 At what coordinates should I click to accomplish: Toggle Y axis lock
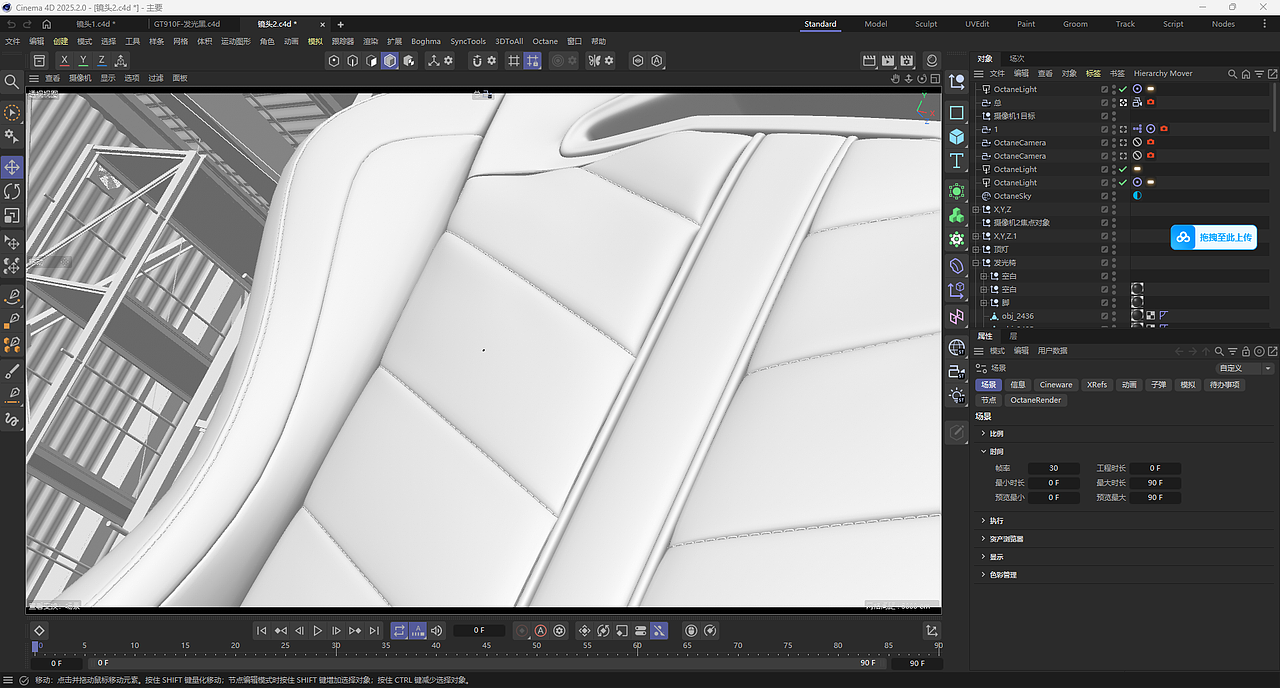83,61
